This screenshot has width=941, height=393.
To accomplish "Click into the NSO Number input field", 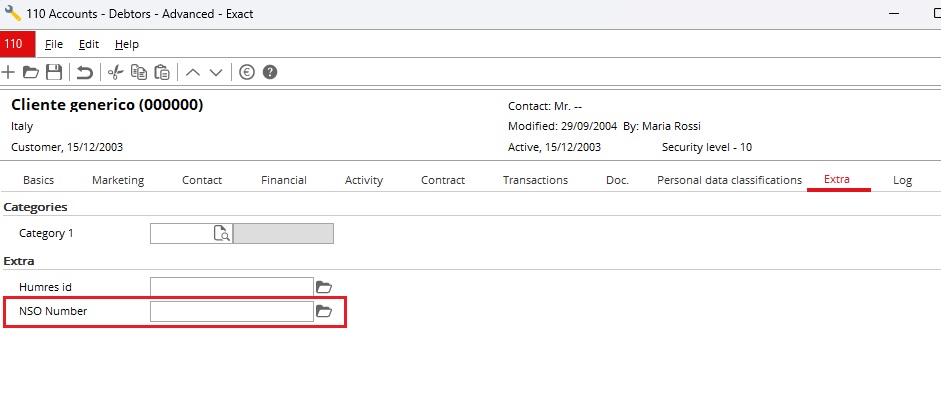I will click(x=232, y=311).
